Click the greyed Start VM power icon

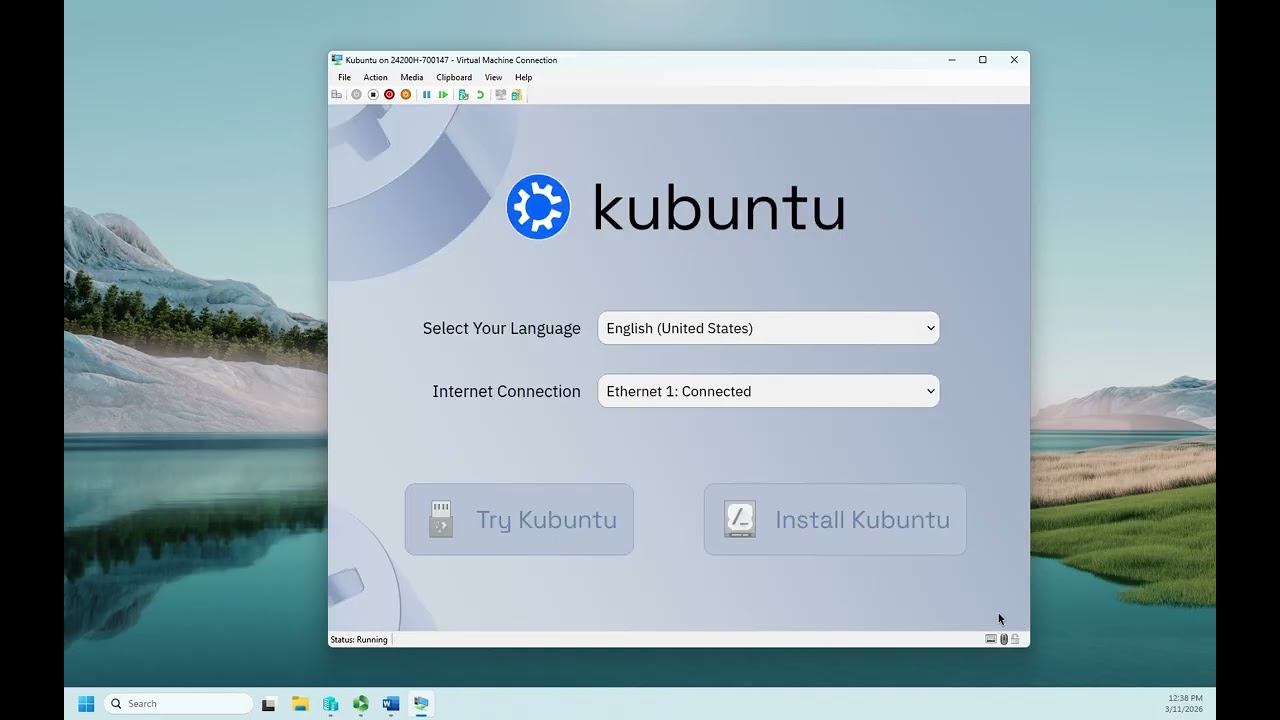coord(356,95)
